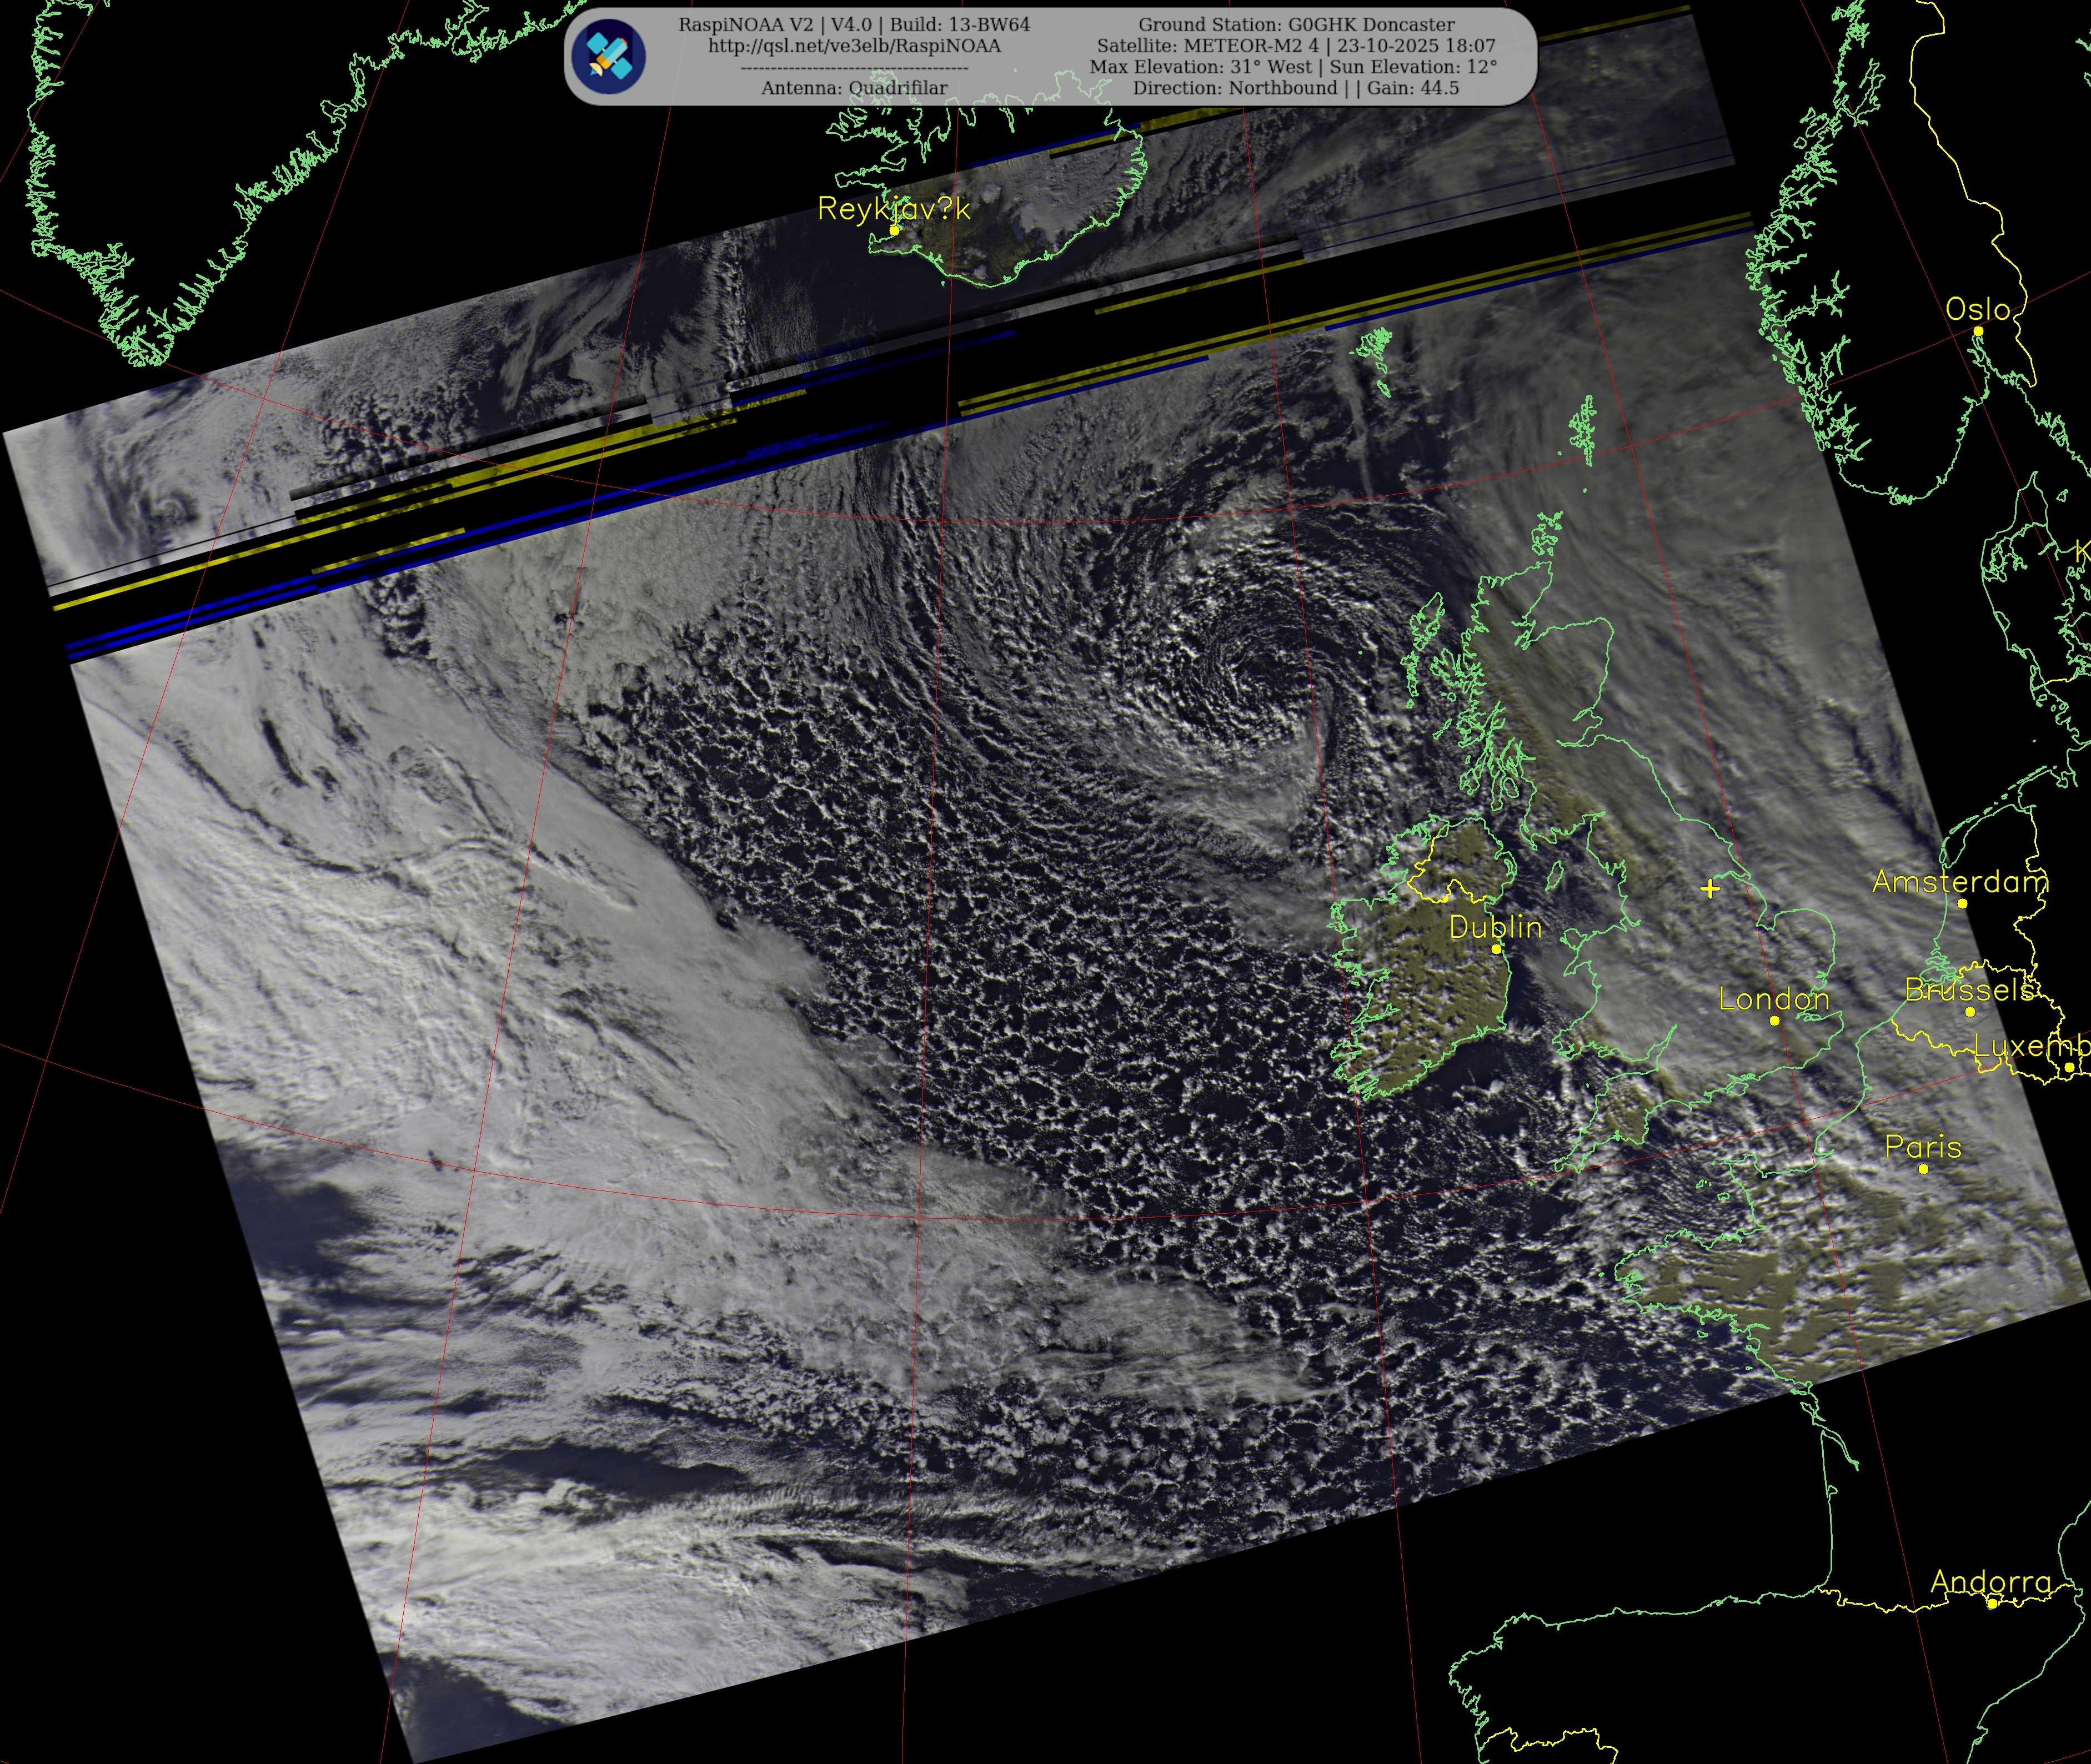
Task: Click the yellow ground station cross marker
Action: tap(1710, 888)
